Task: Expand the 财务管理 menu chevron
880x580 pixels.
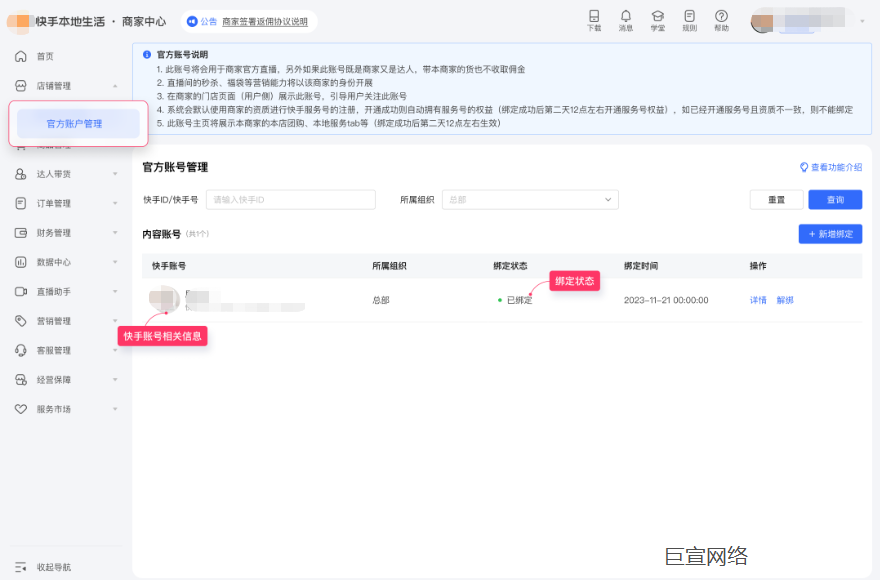Action: [x=115, y=232]
